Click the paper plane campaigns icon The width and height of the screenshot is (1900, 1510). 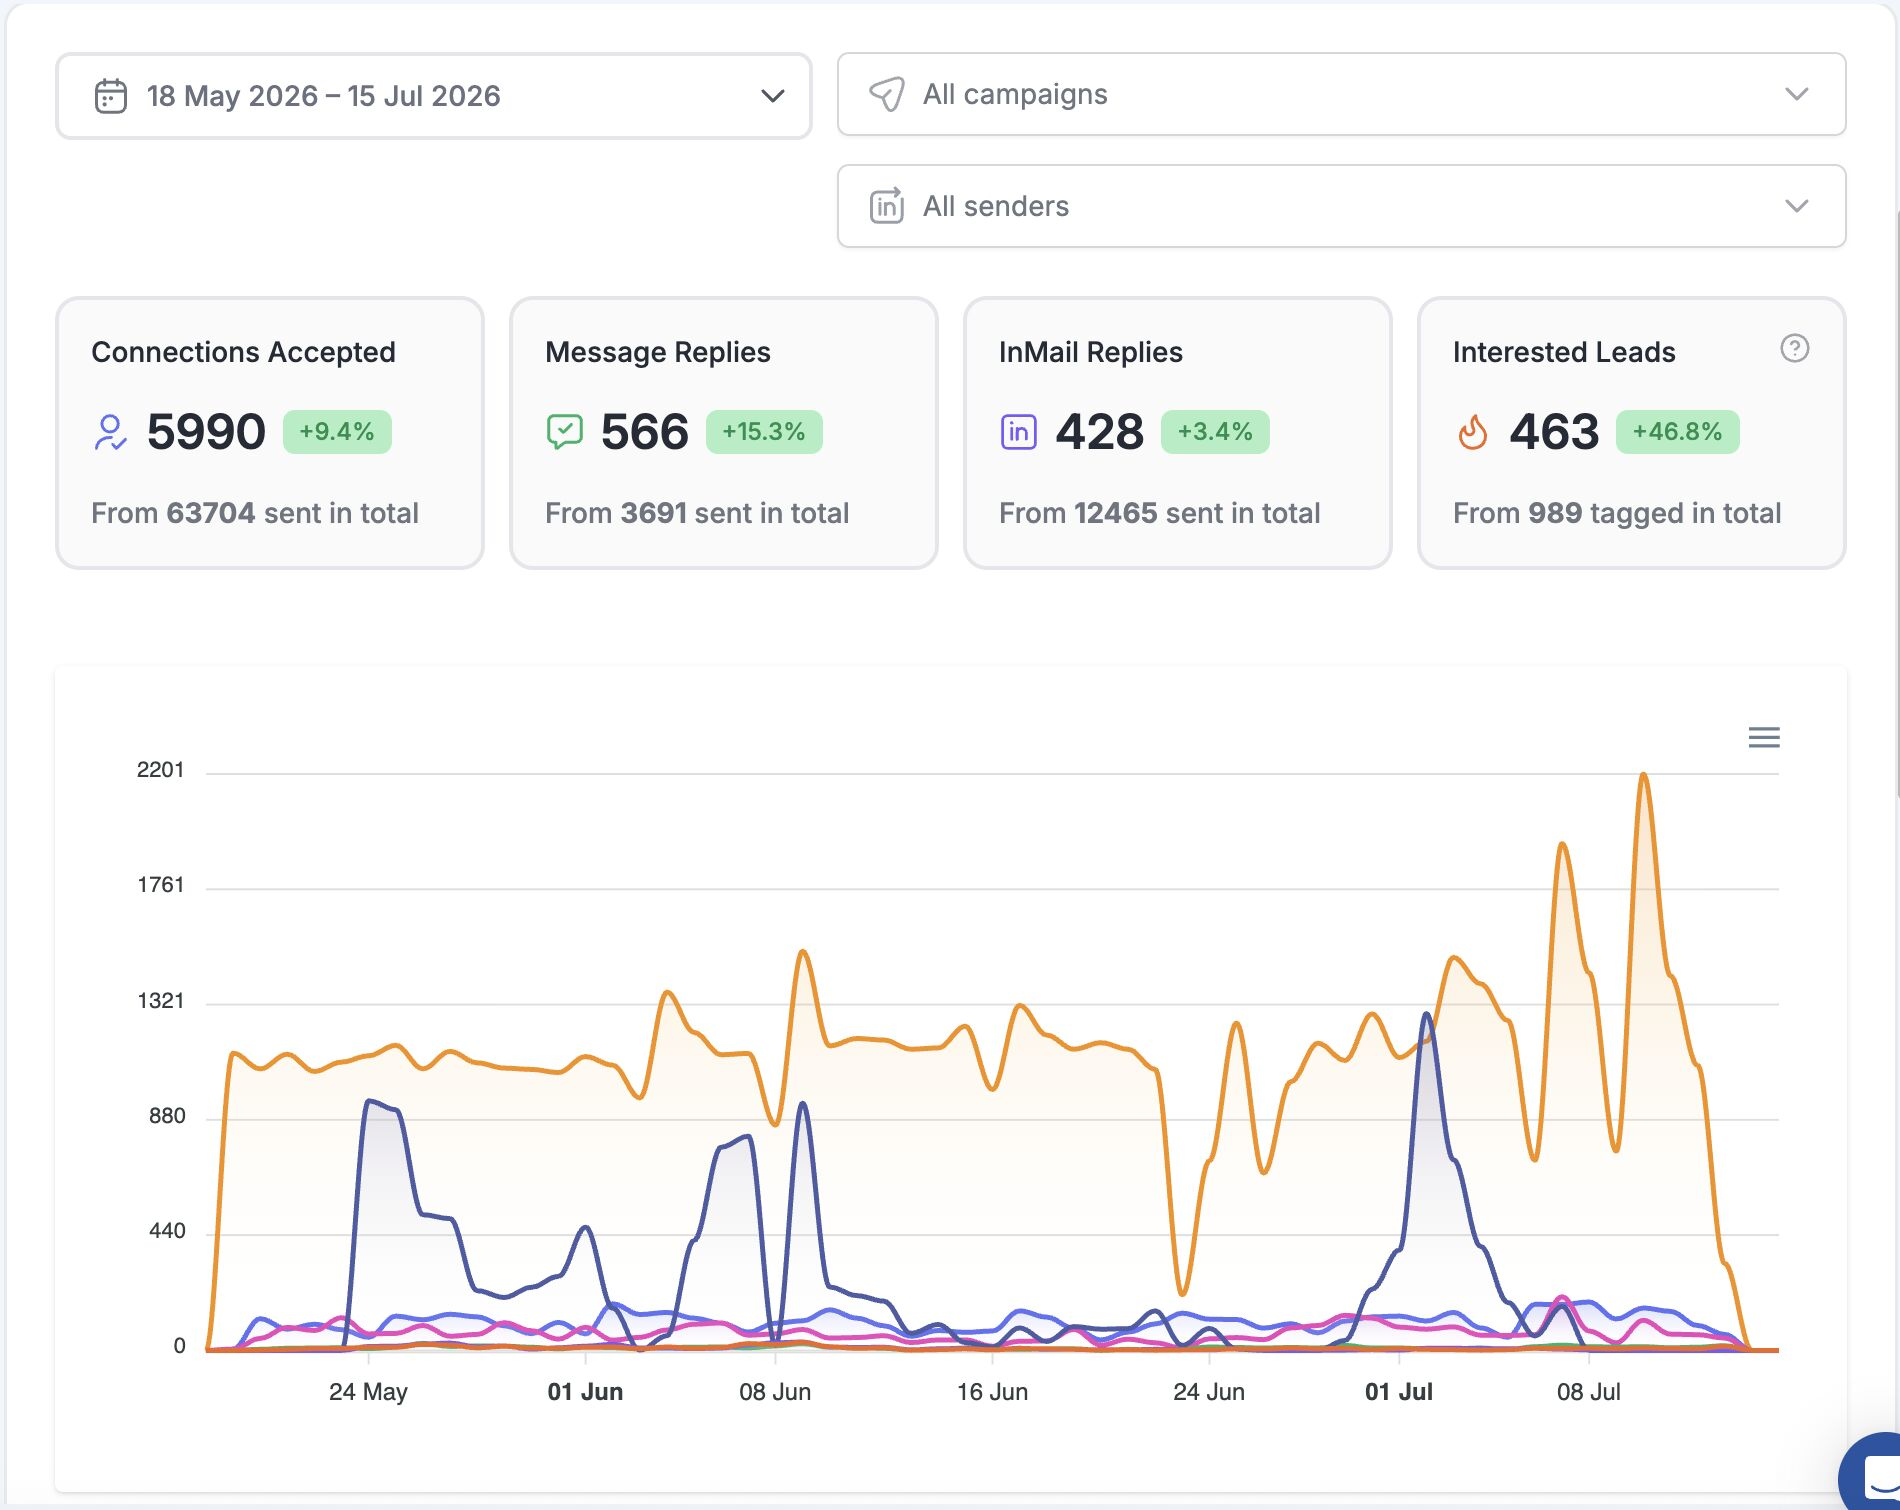(x=886, y=94)
